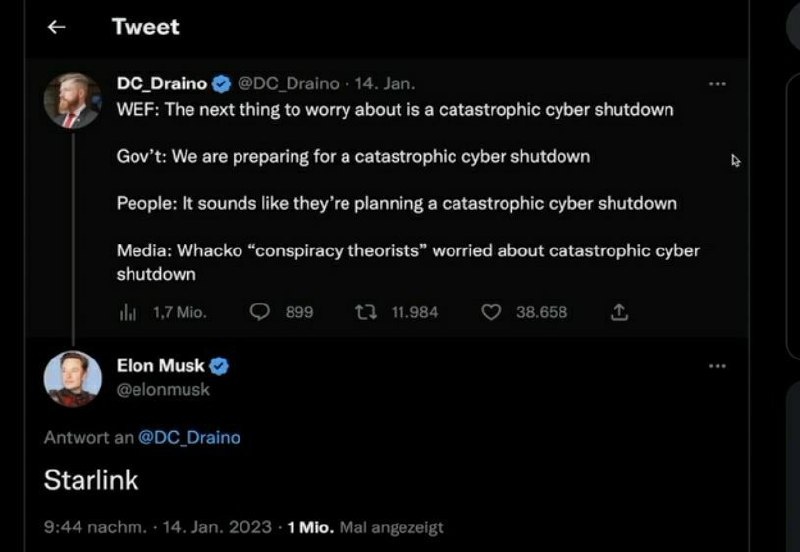Open Elon Musk's profile picture
800x552 pixels.
click(x=72, y=379)
